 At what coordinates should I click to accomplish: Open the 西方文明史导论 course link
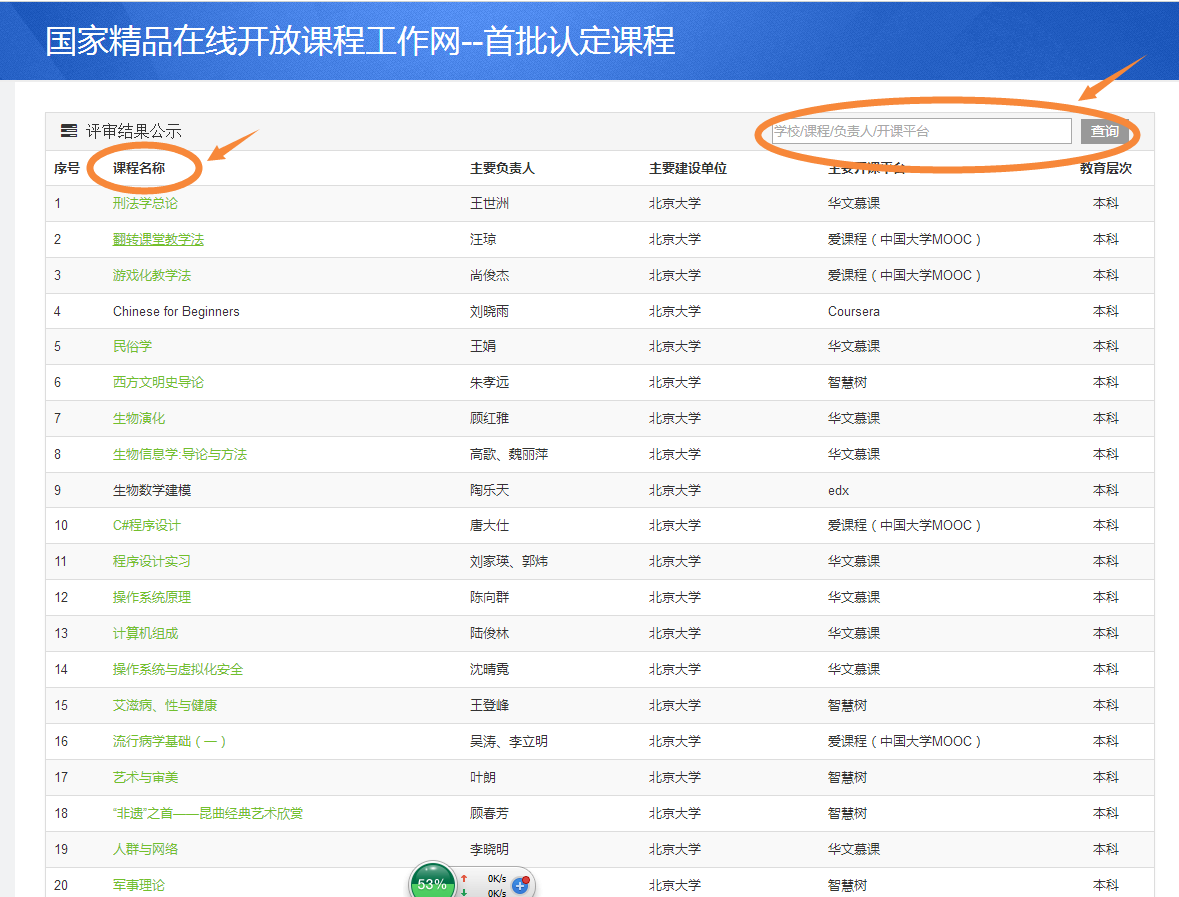[158, 382]
